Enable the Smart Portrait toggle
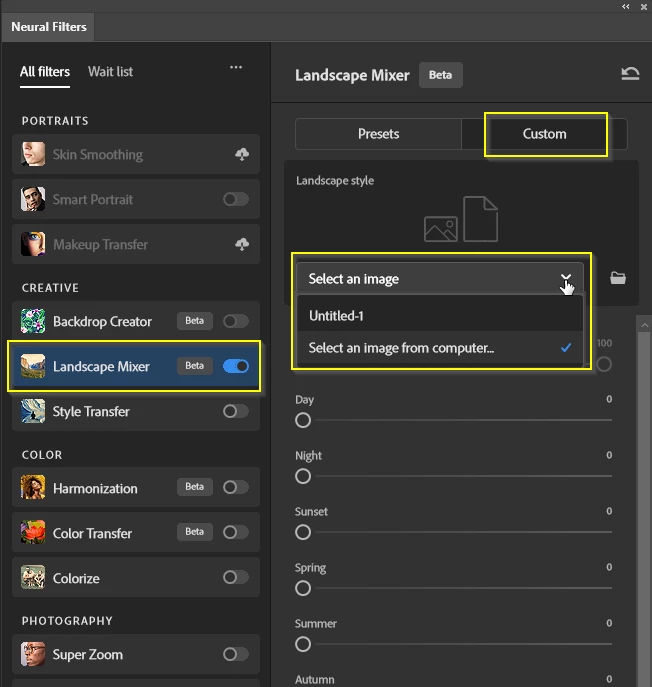The height and width of the screenshot is (687, 652). click(236, 199)
